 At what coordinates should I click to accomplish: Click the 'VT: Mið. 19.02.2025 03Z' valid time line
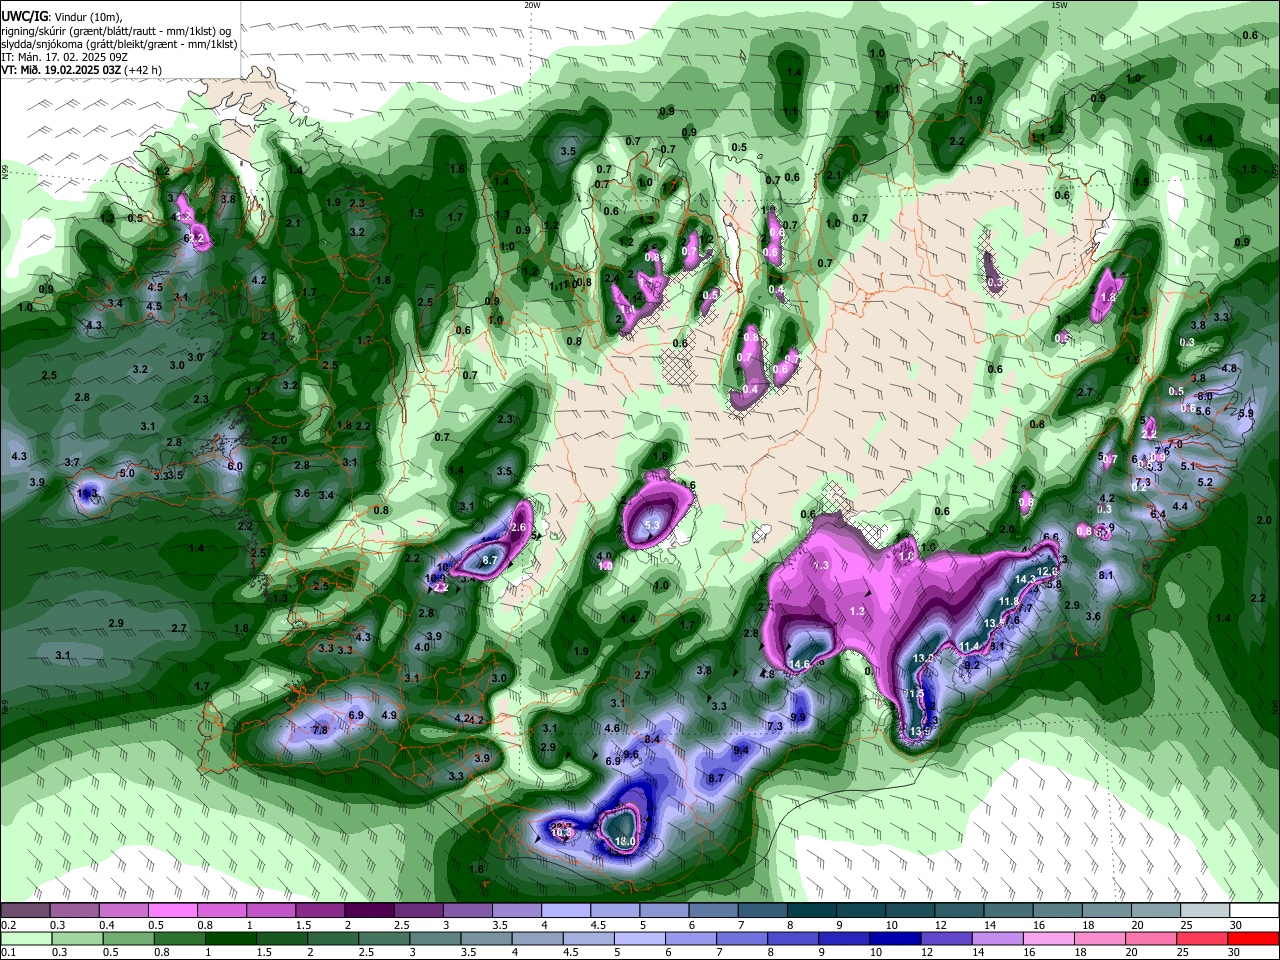62,70
